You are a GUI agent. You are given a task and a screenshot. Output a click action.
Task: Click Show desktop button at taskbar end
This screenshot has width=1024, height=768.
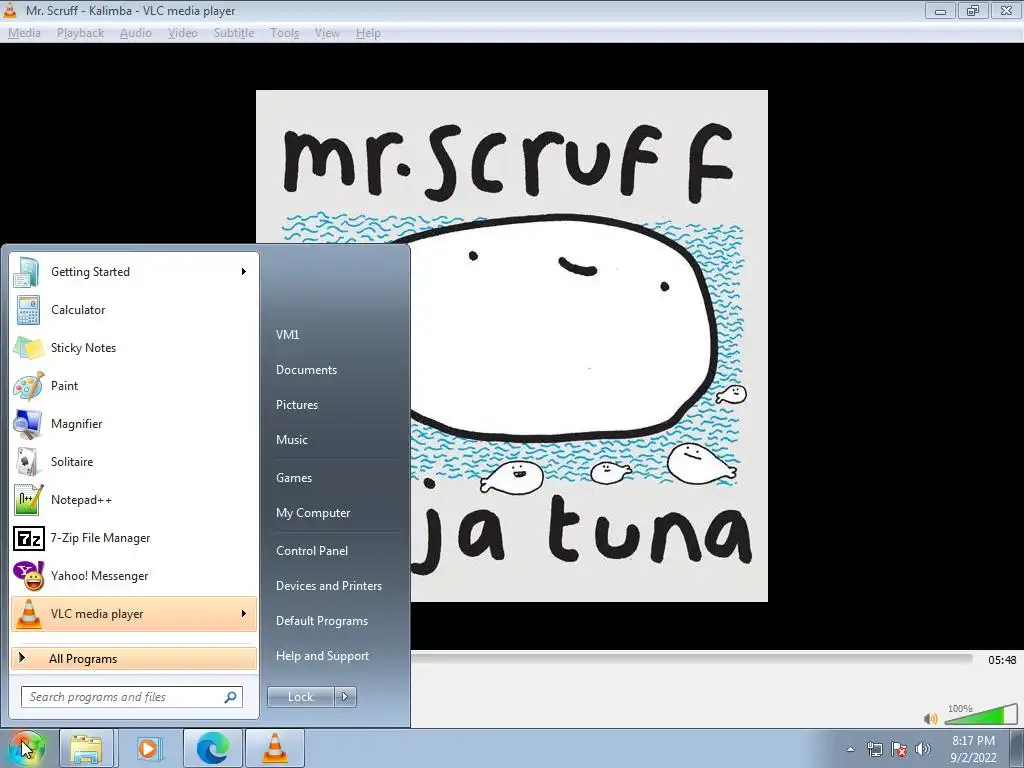point(1017,748)
